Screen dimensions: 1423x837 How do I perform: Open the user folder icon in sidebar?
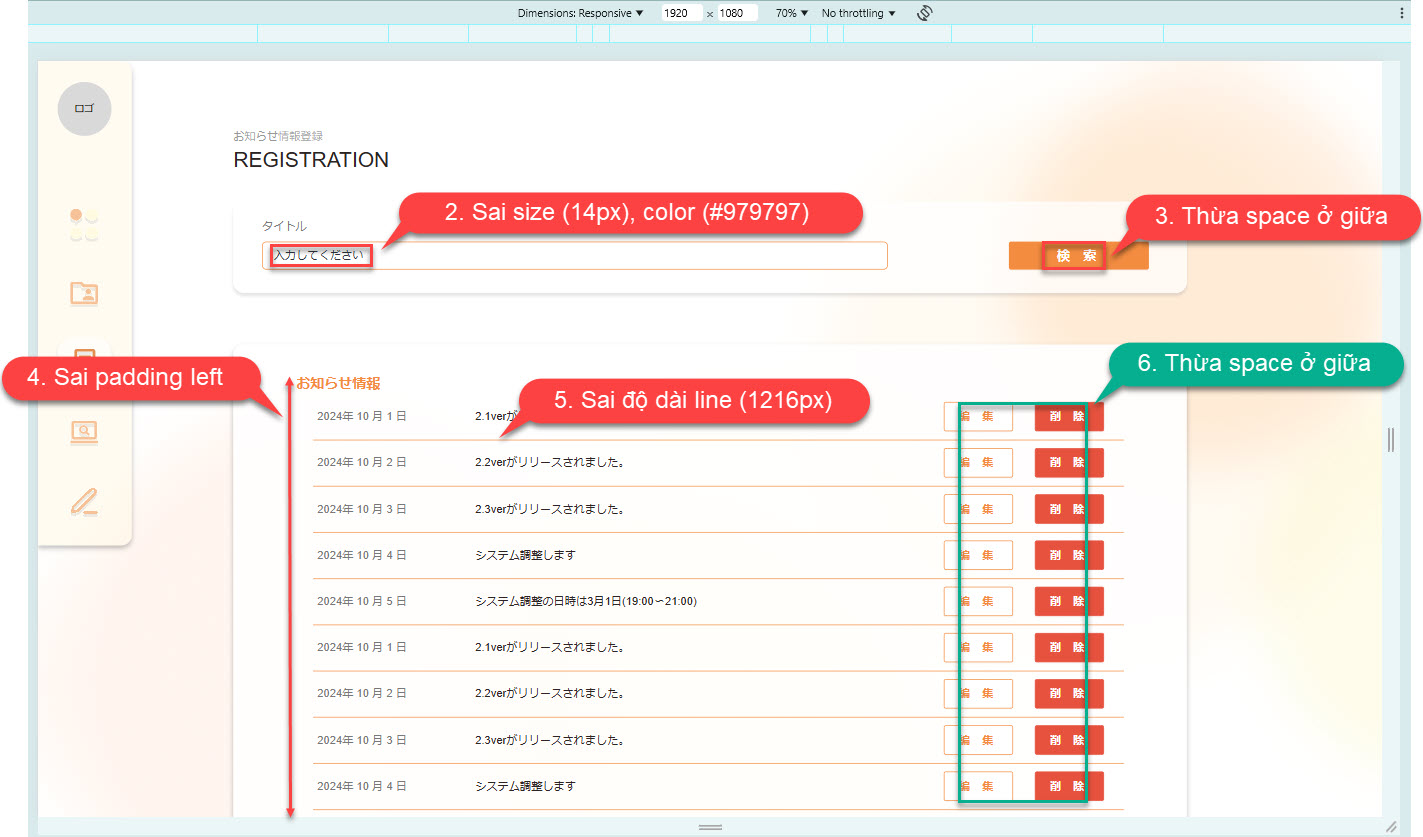coord(84,293)
